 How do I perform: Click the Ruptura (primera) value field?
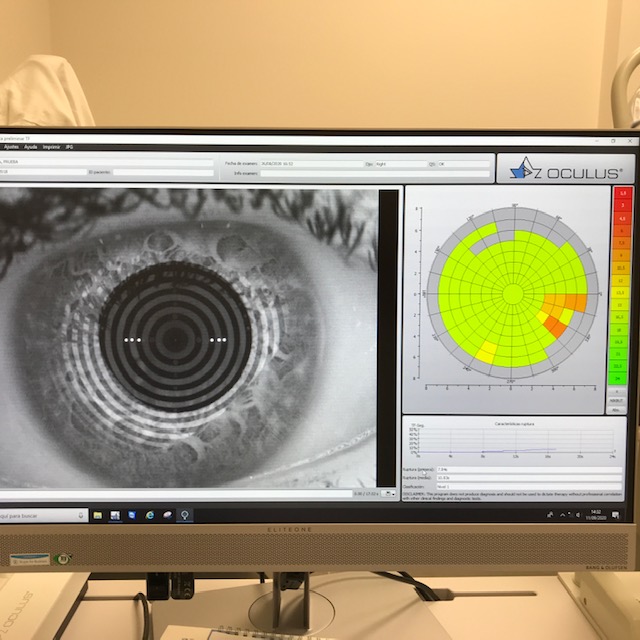coord(529,470)
